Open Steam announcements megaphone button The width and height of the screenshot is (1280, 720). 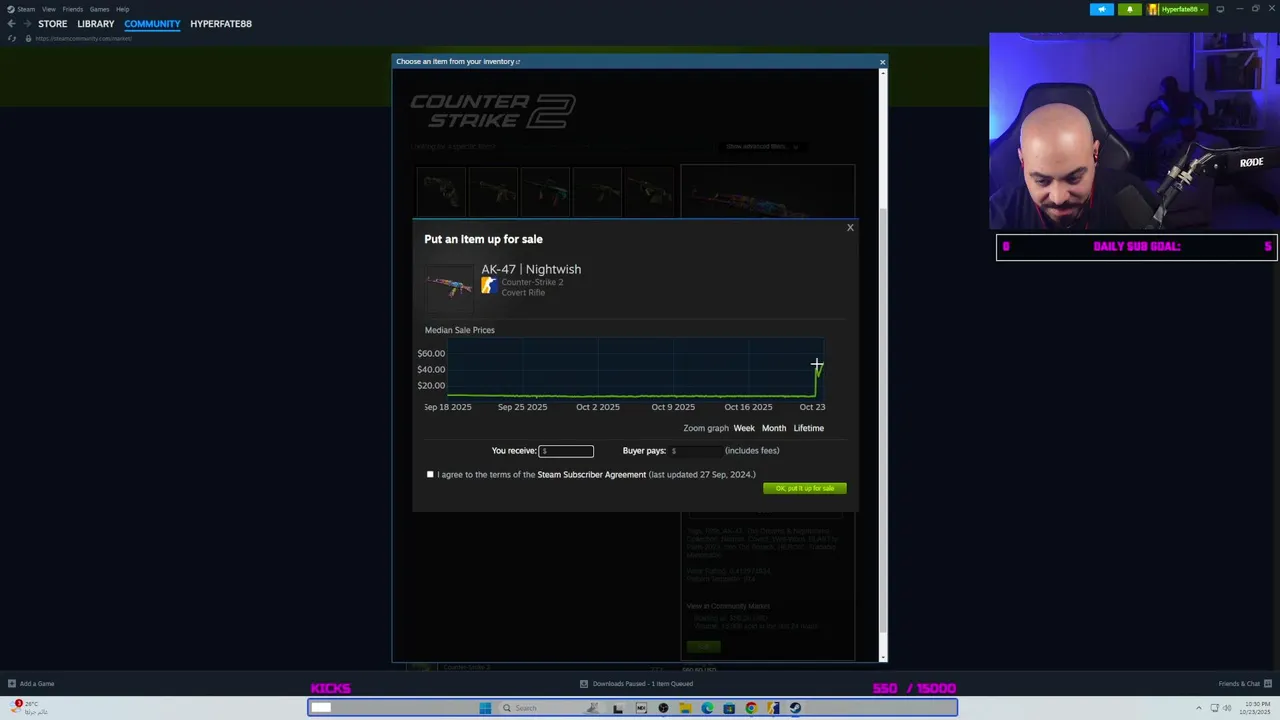[1102, 9]
